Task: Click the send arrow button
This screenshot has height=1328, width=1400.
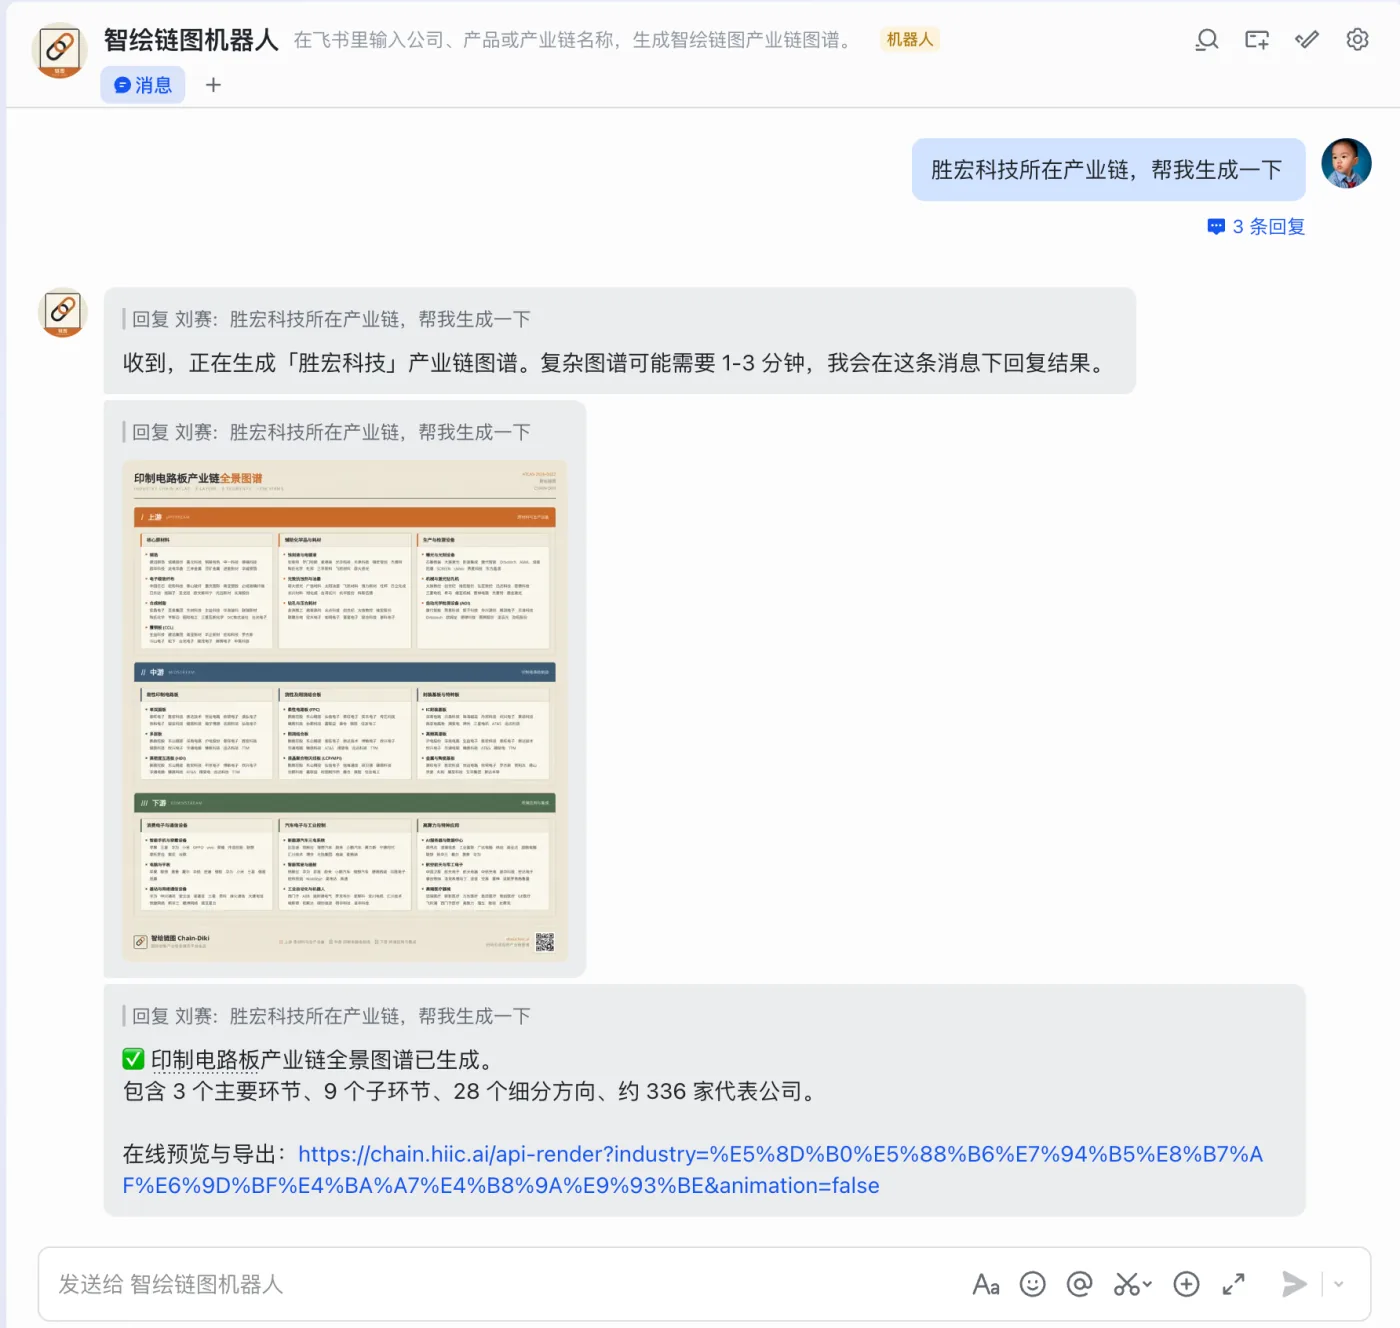Action: tap(1294, 1284)
